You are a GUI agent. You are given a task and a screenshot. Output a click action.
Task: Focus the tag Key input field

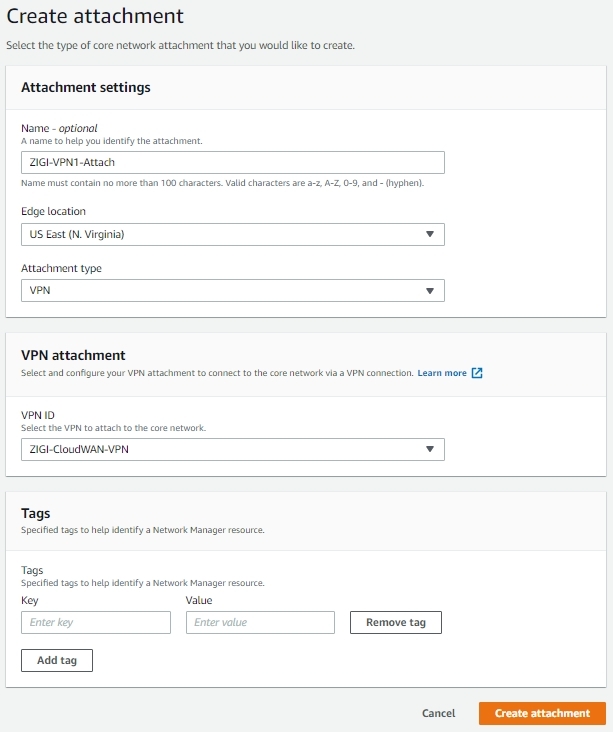(x=96, y=622)
